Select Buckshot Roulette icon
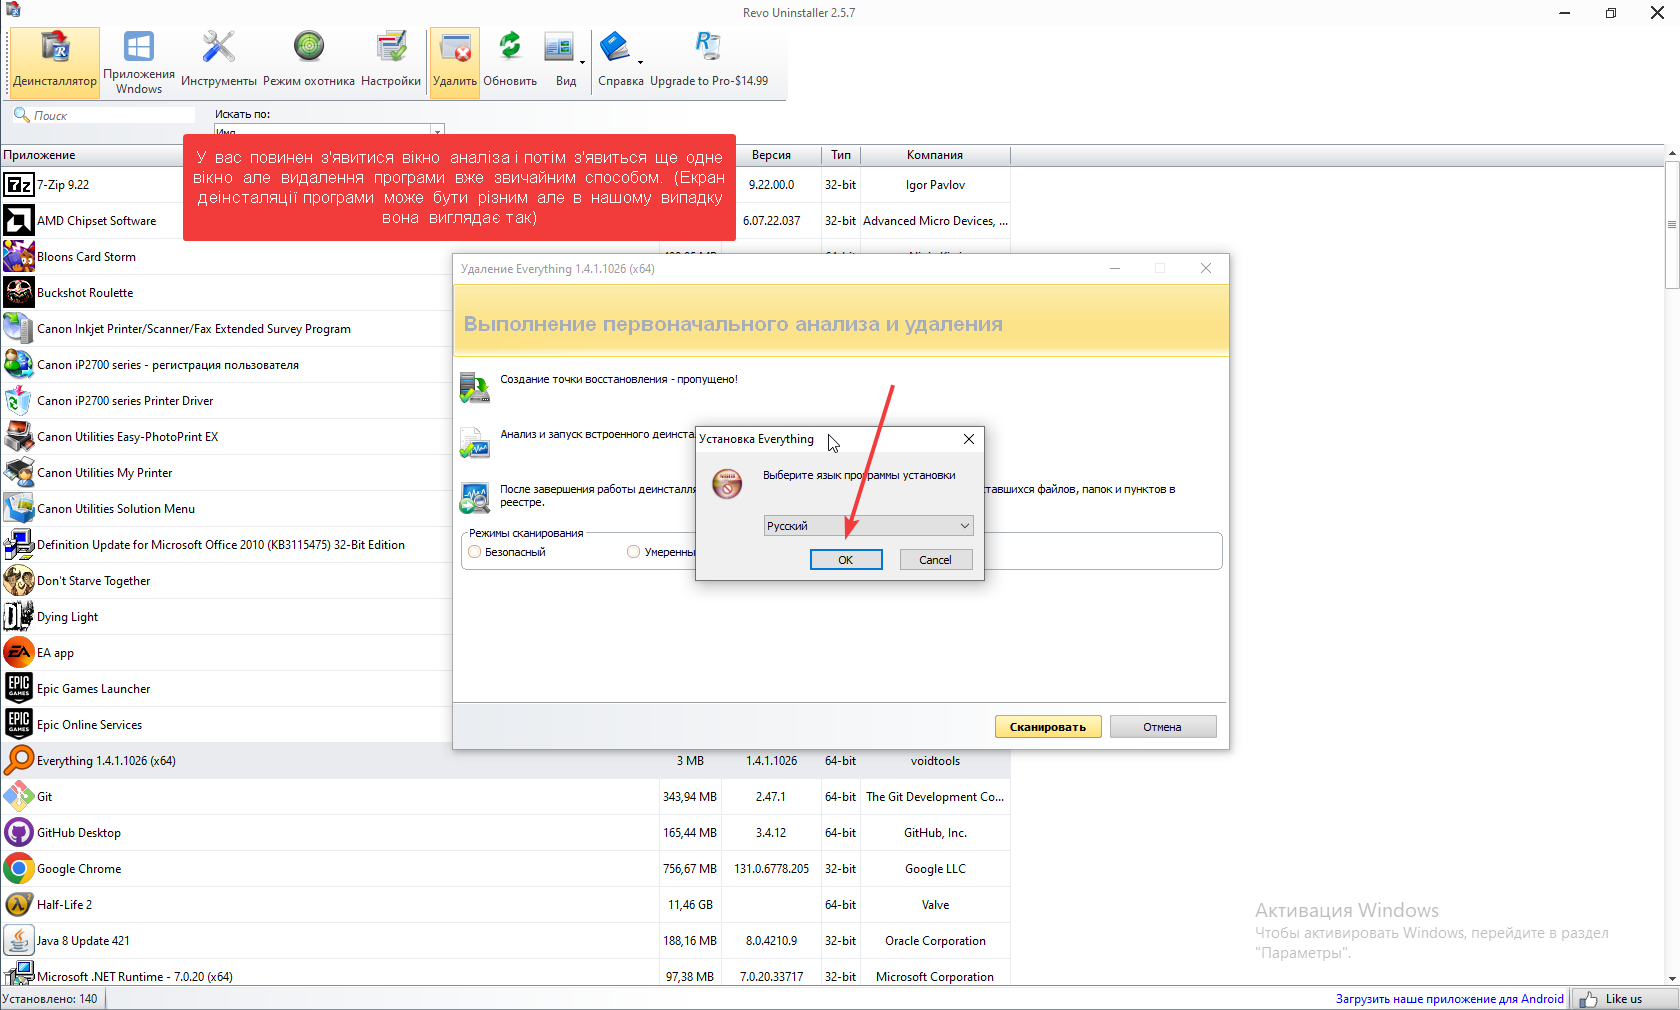1680x1010 pixels. pos(18,293)
